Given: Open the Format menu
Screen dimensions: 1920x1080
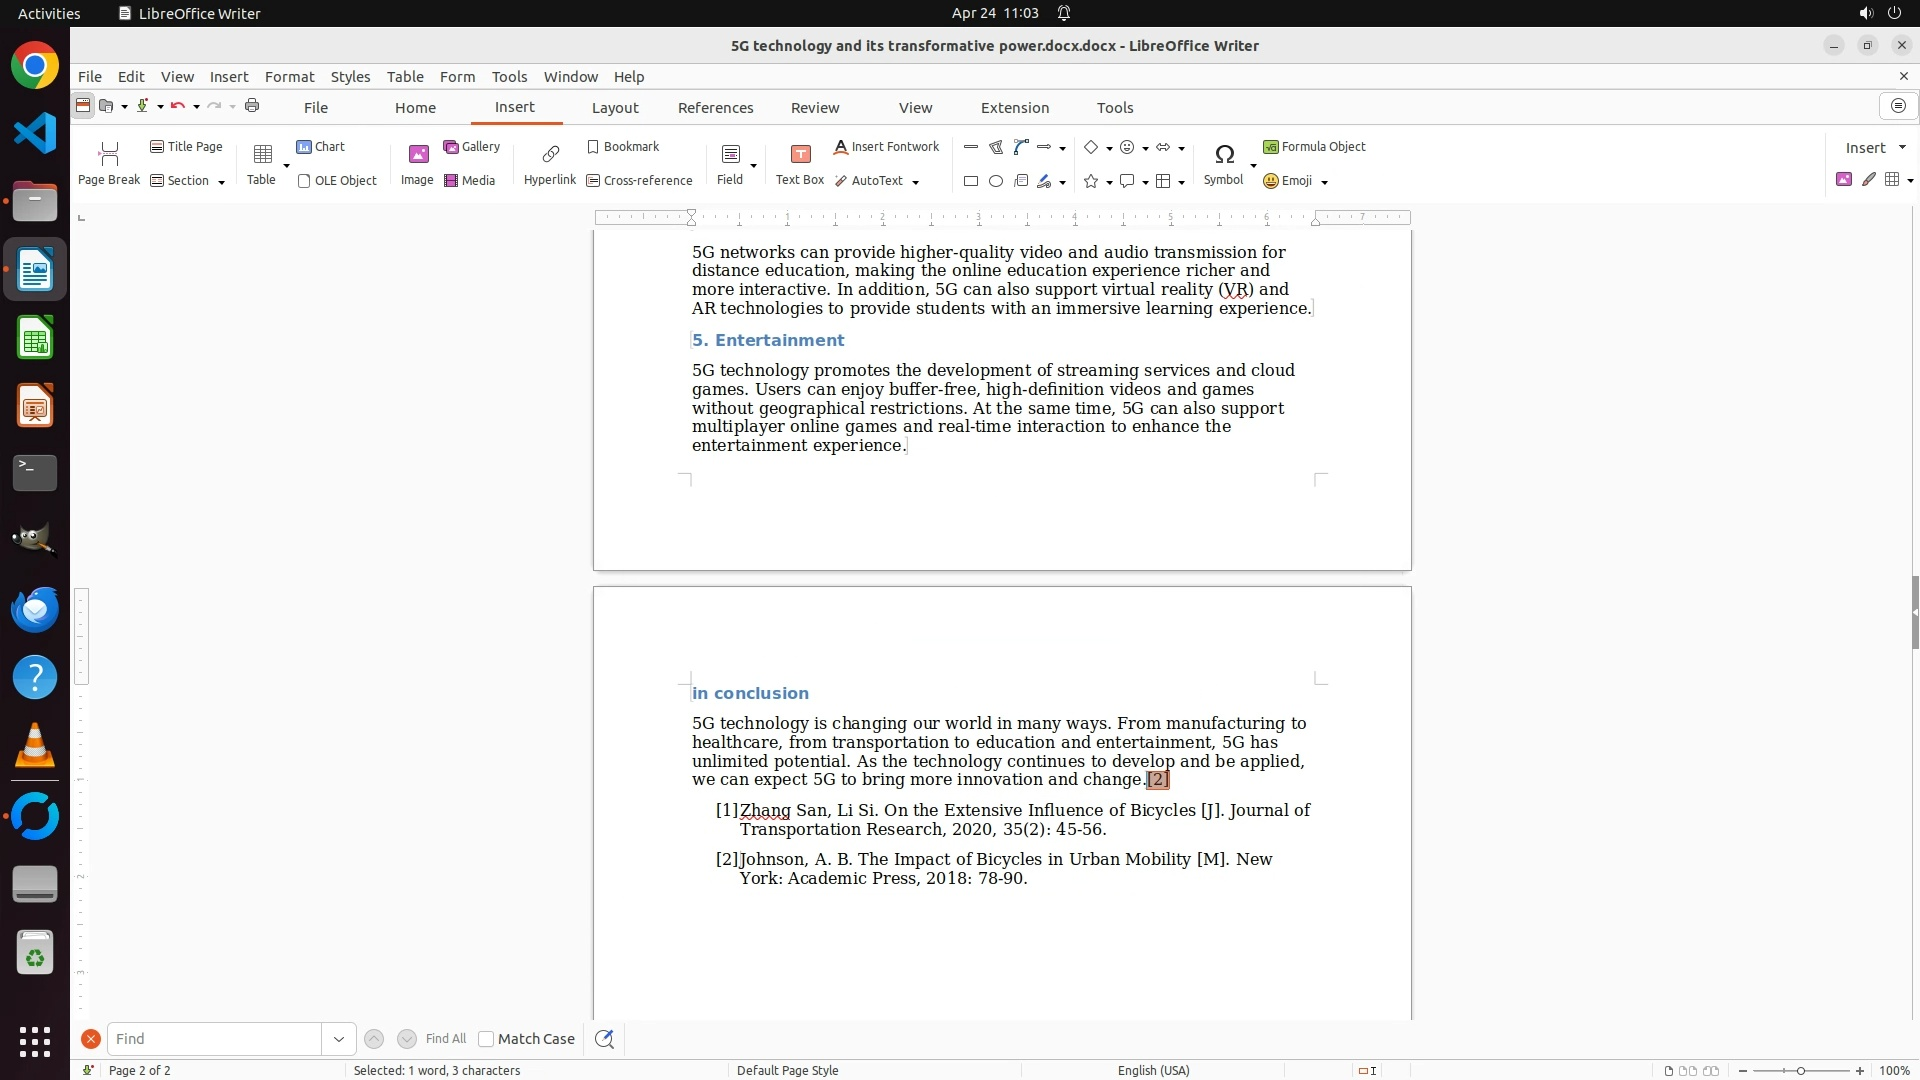Looking at the screenshot, I should (x=289, y=76).
